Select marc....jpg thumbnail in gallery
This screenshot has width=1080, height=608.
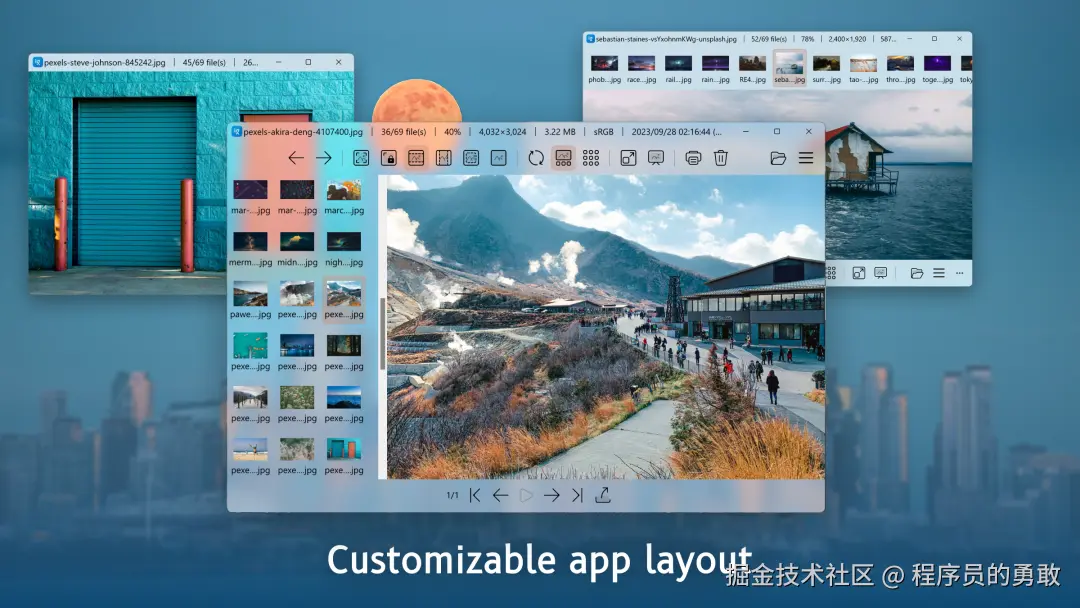tap(344, 198)
